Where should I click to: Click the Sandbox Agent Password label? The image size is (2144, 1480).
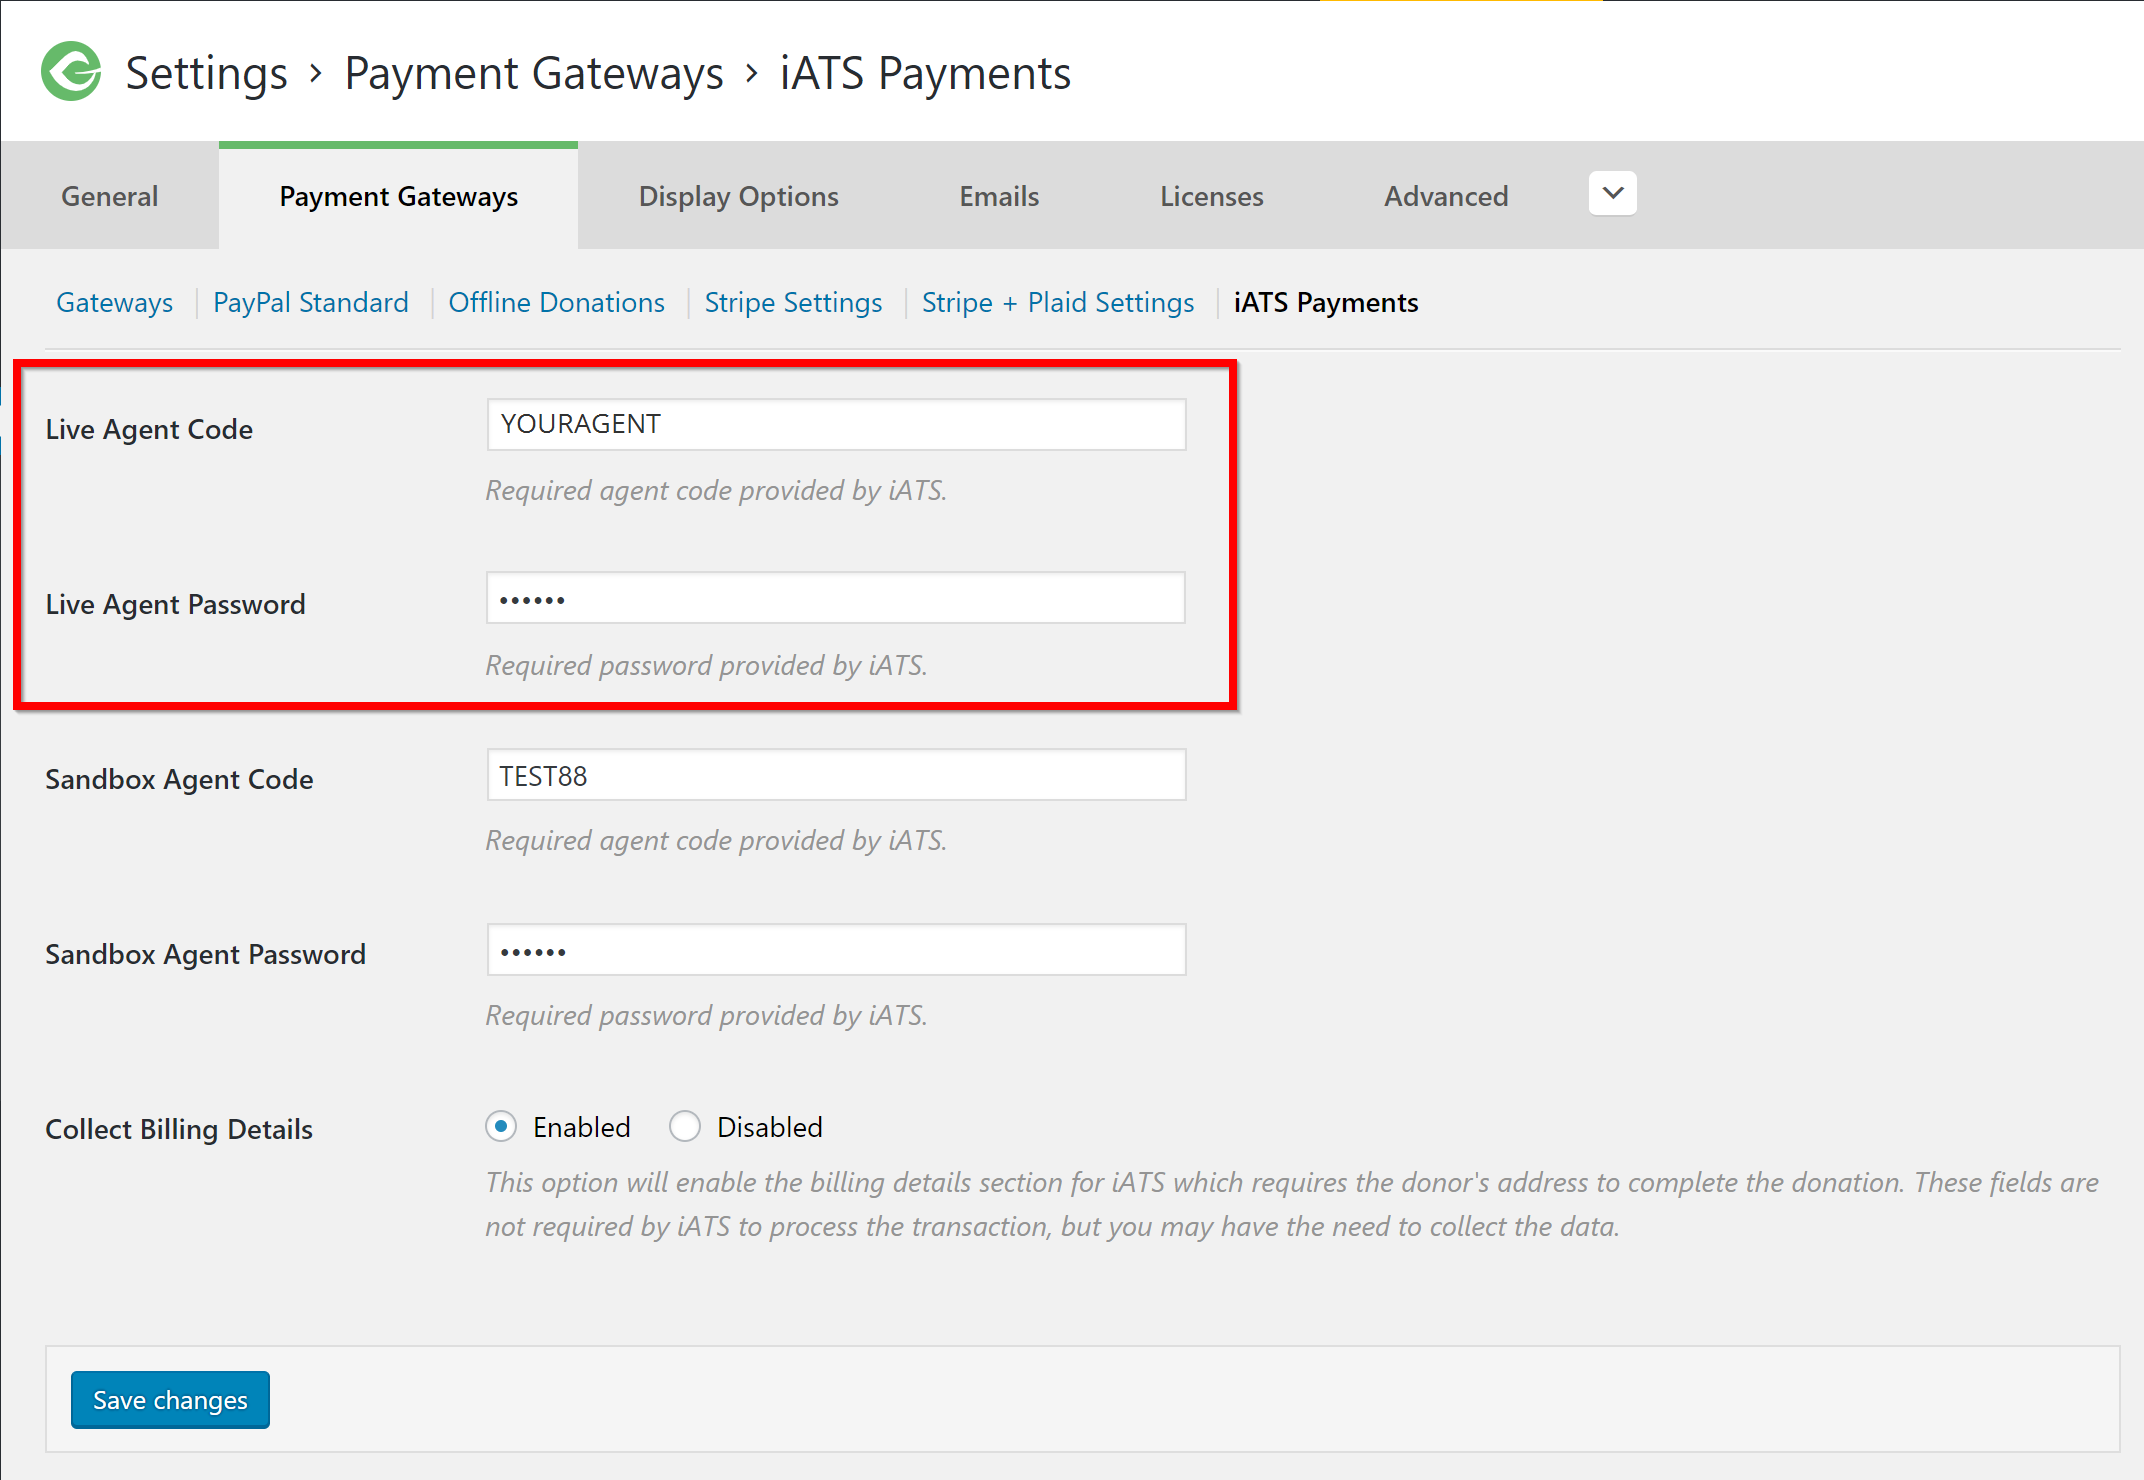click(x=205, y=954)
